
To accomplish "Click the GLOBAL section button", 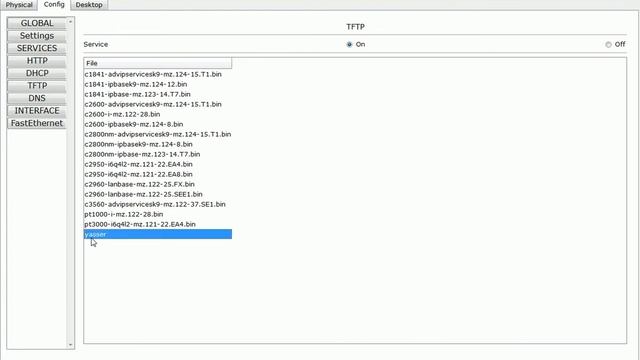I will [x=37, y=23].
